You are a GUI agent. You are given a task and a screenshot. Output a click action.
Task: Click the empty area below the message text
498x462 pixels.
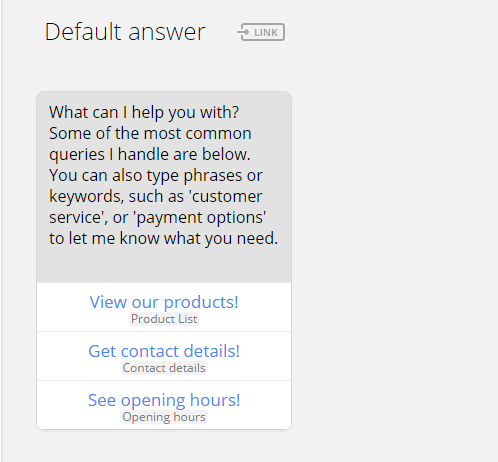tap(164, 265)
